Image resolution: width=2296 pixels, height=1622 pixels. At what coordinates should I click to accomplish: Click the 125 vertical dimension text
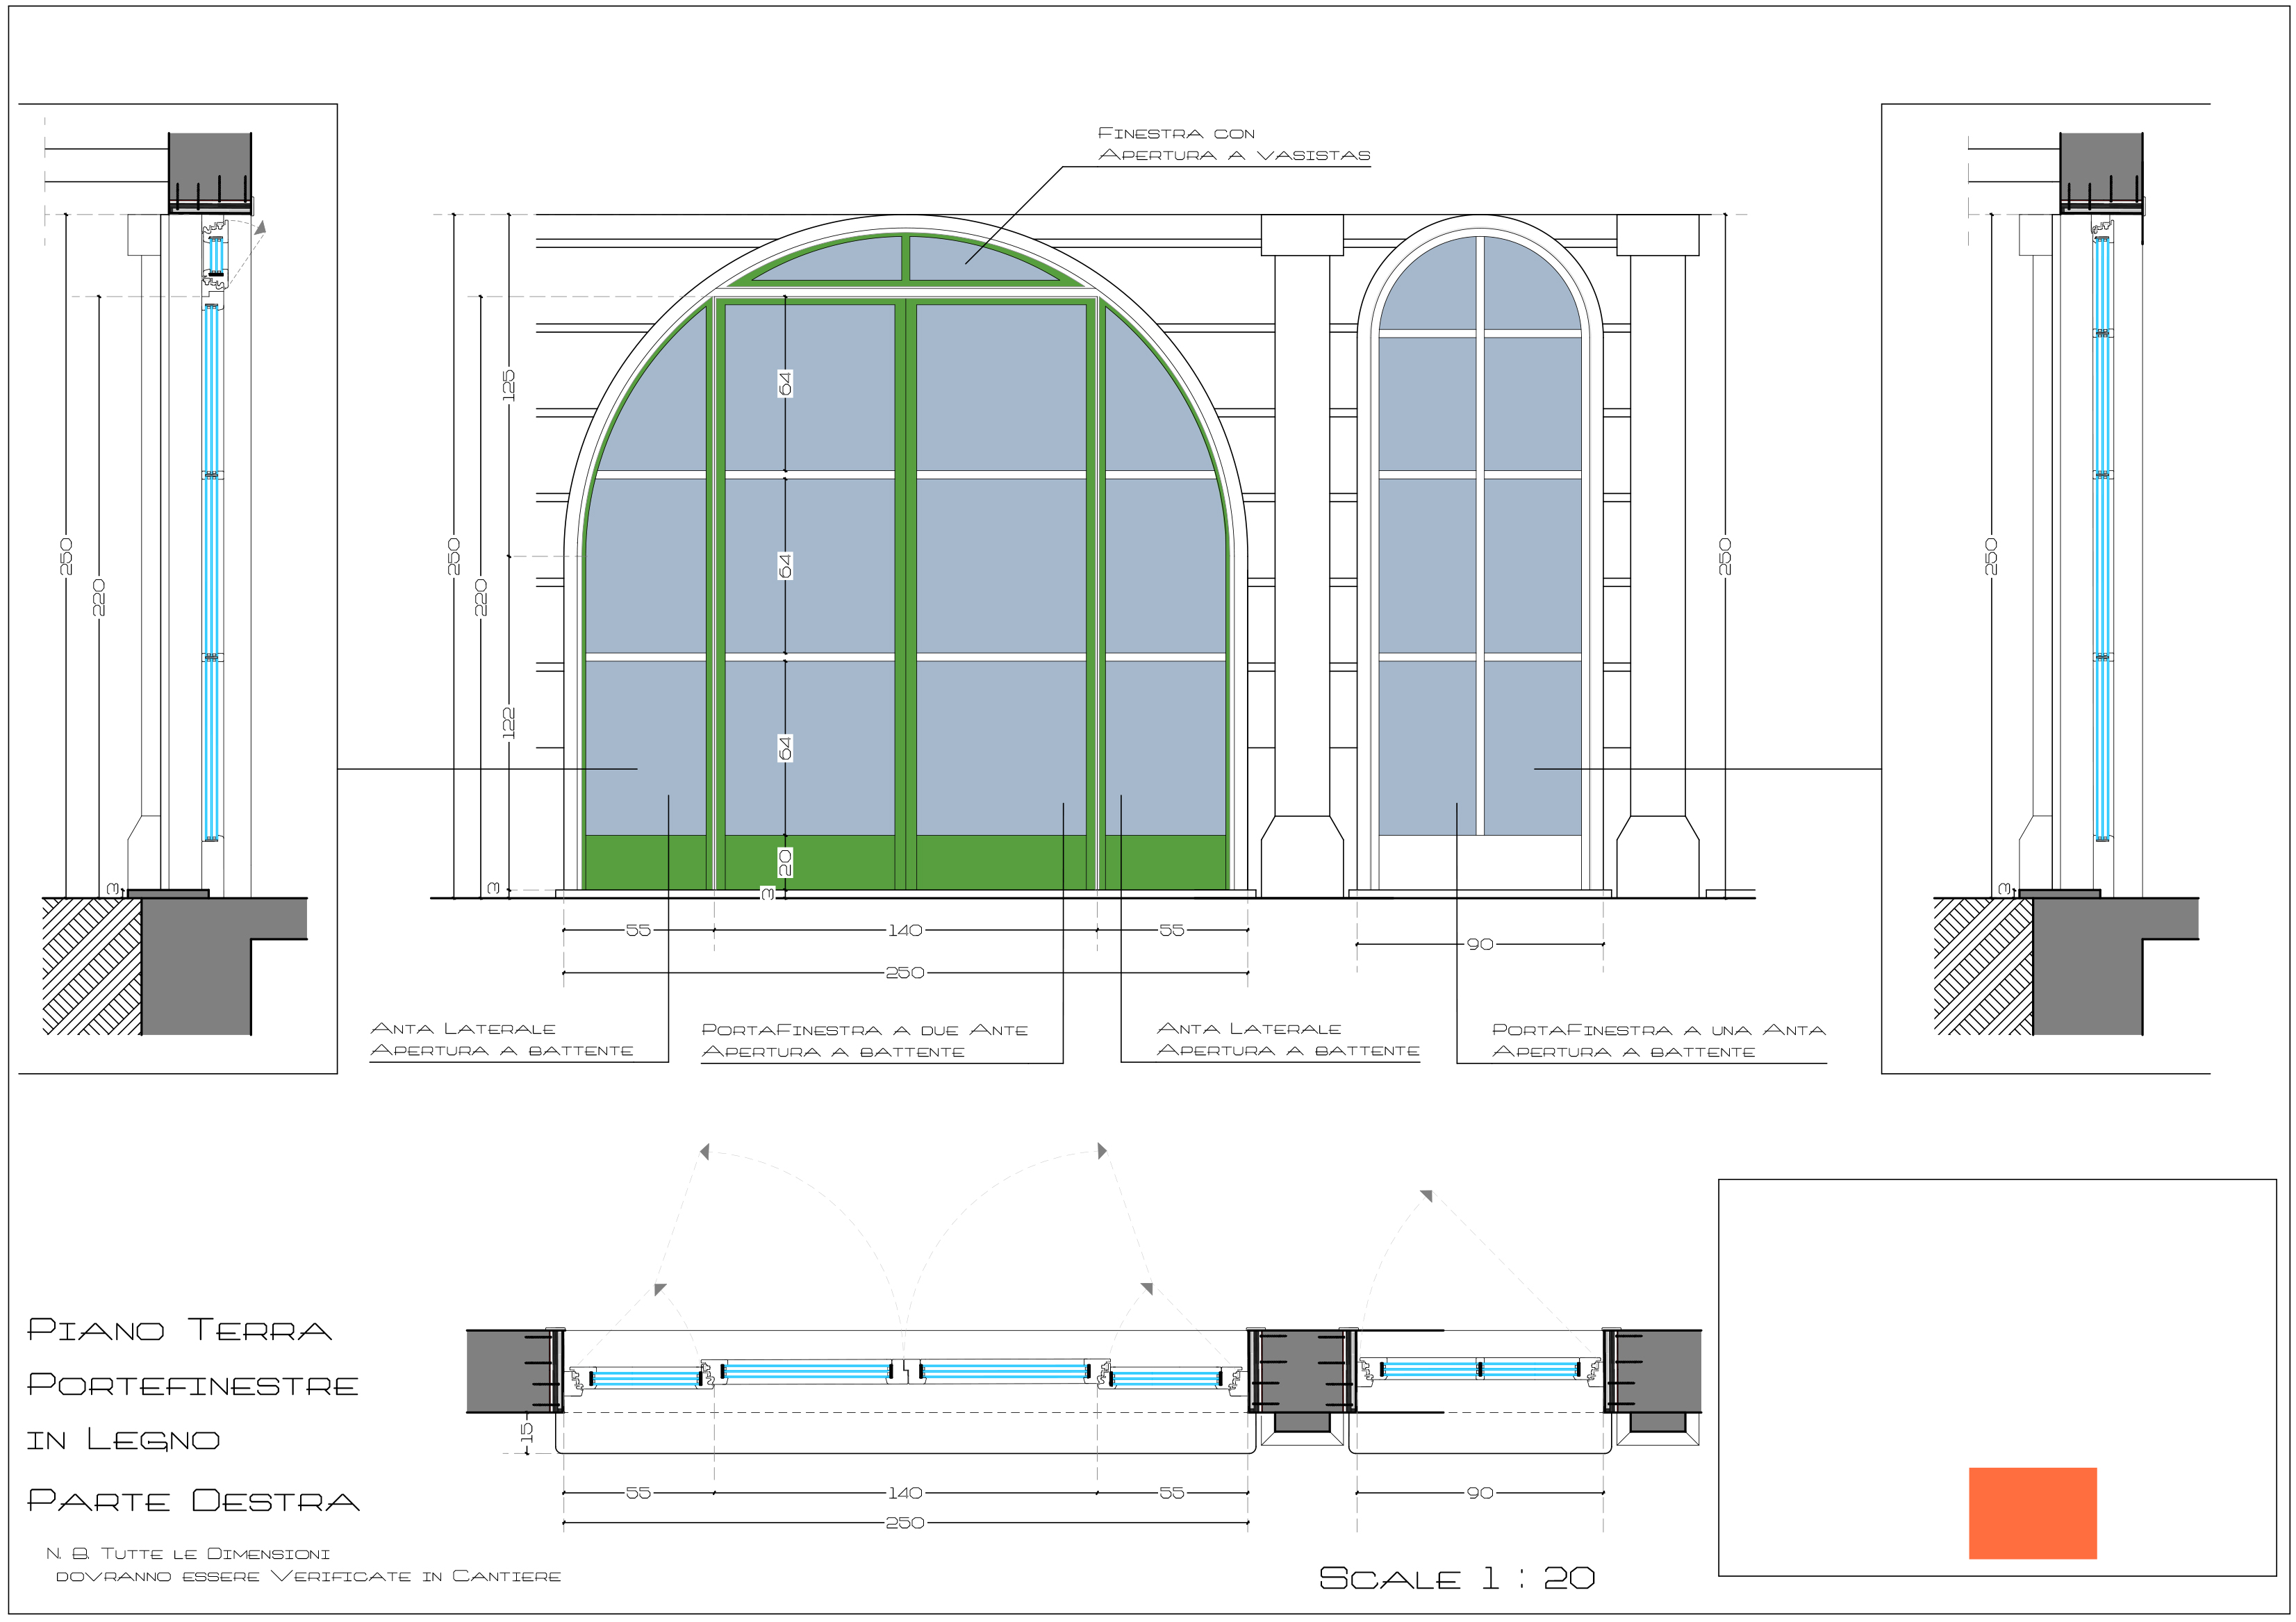pyautogui.click(x=508, y=385)
